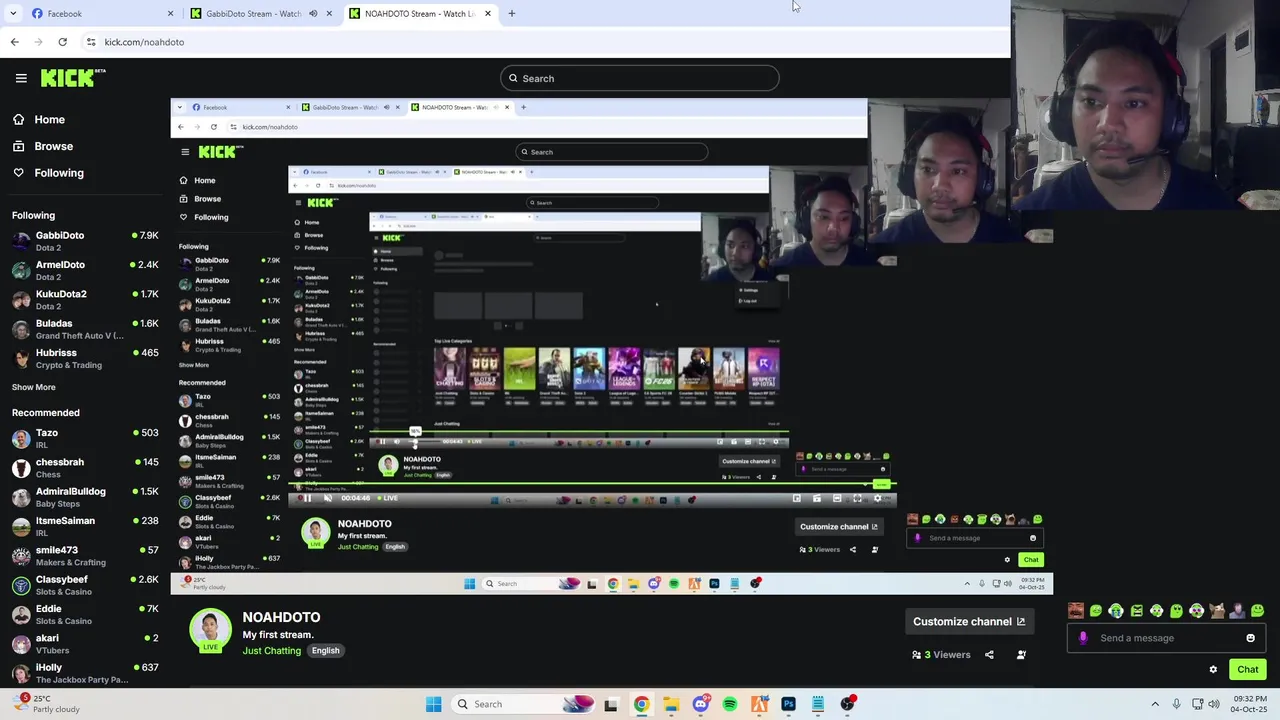Open chessbrah recommended channel
Screen dimensions: 1280x720
85,467
